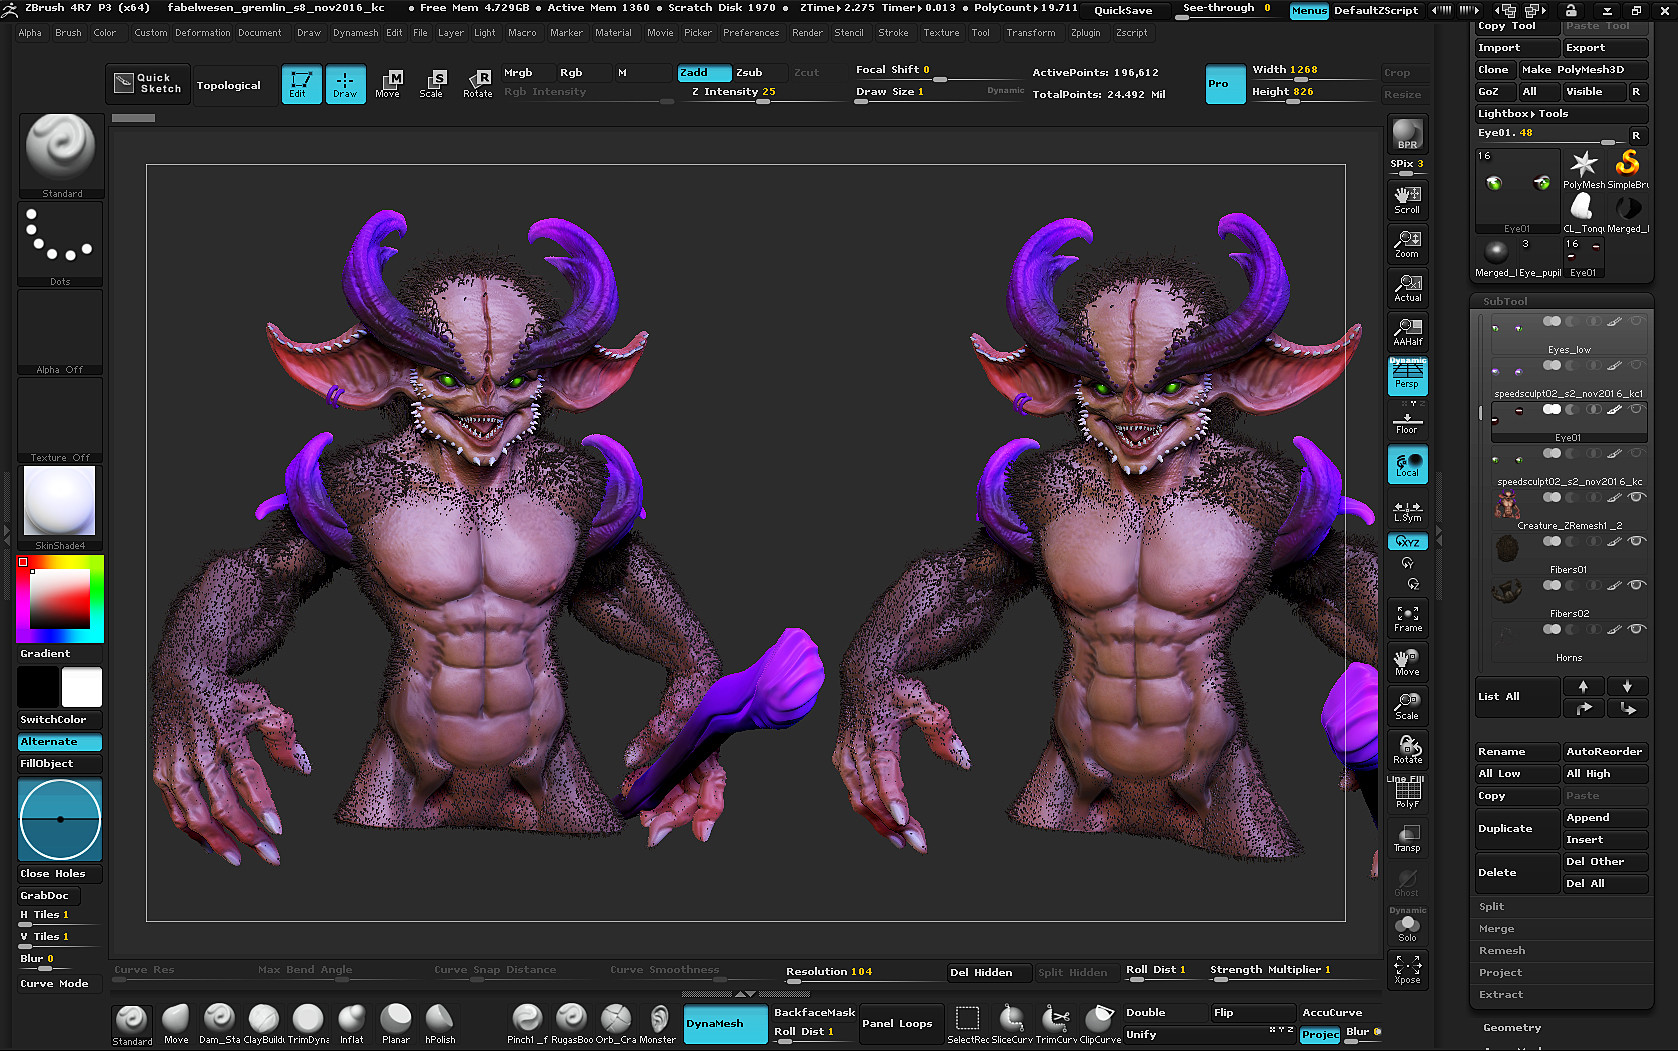Click the Duplicate subtool button
Screen dimensions: 1678x1051
click(x=1517, y=829)
